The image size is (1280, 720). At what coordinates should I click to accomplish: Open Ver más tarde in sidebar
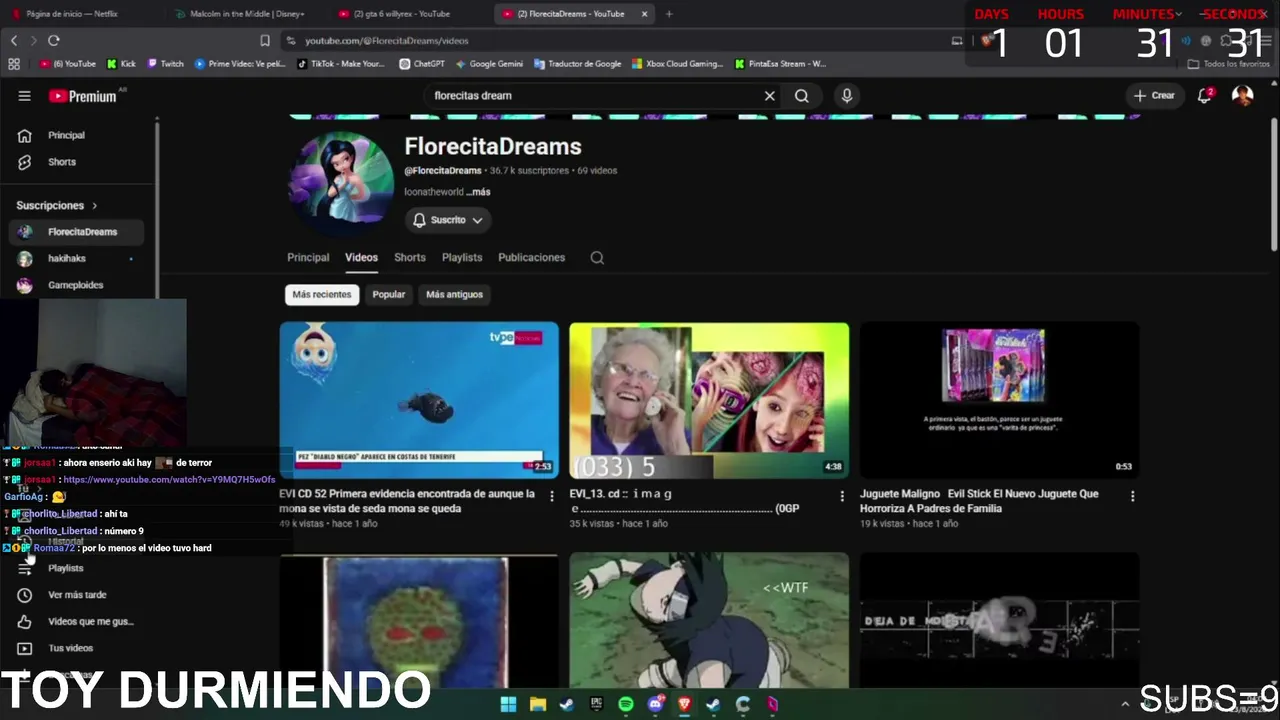(x=78, y=595)
